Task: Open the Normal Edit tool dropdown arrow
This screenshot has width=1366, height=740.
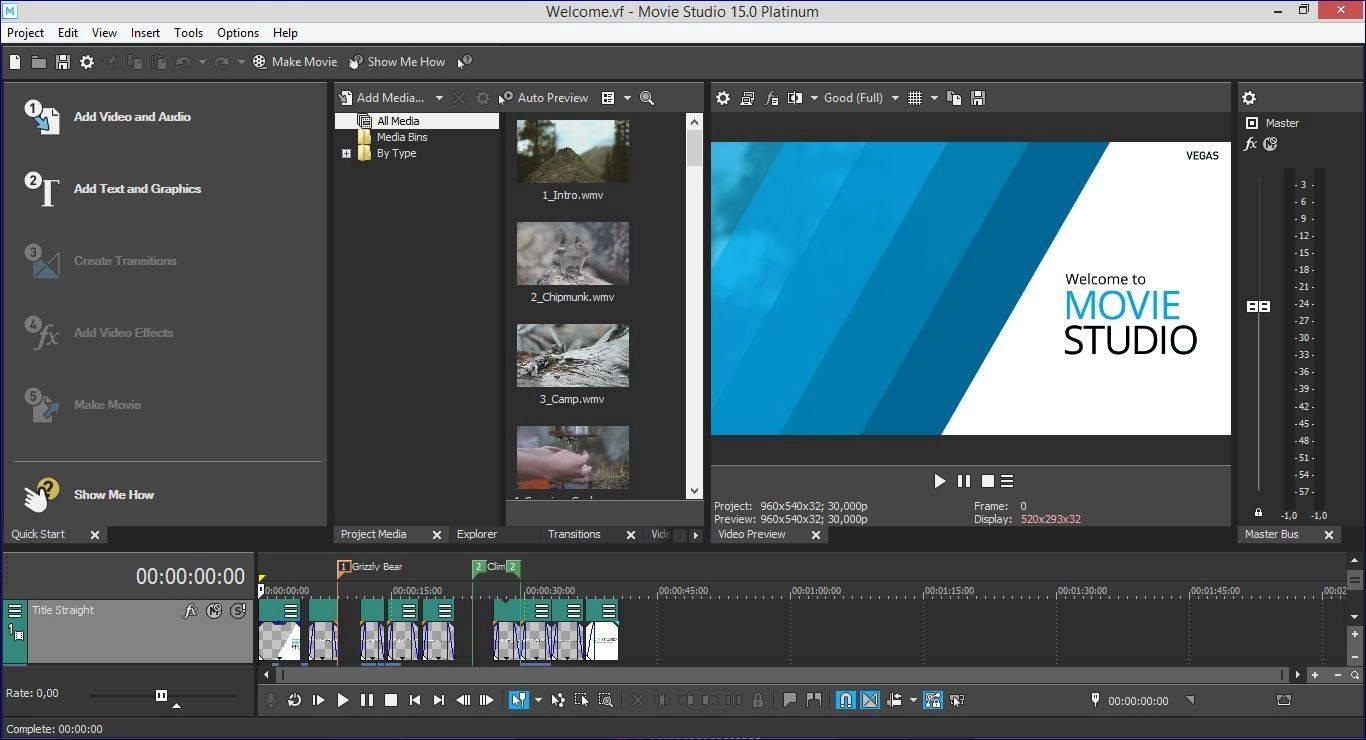Action: (x=538, y=700)
